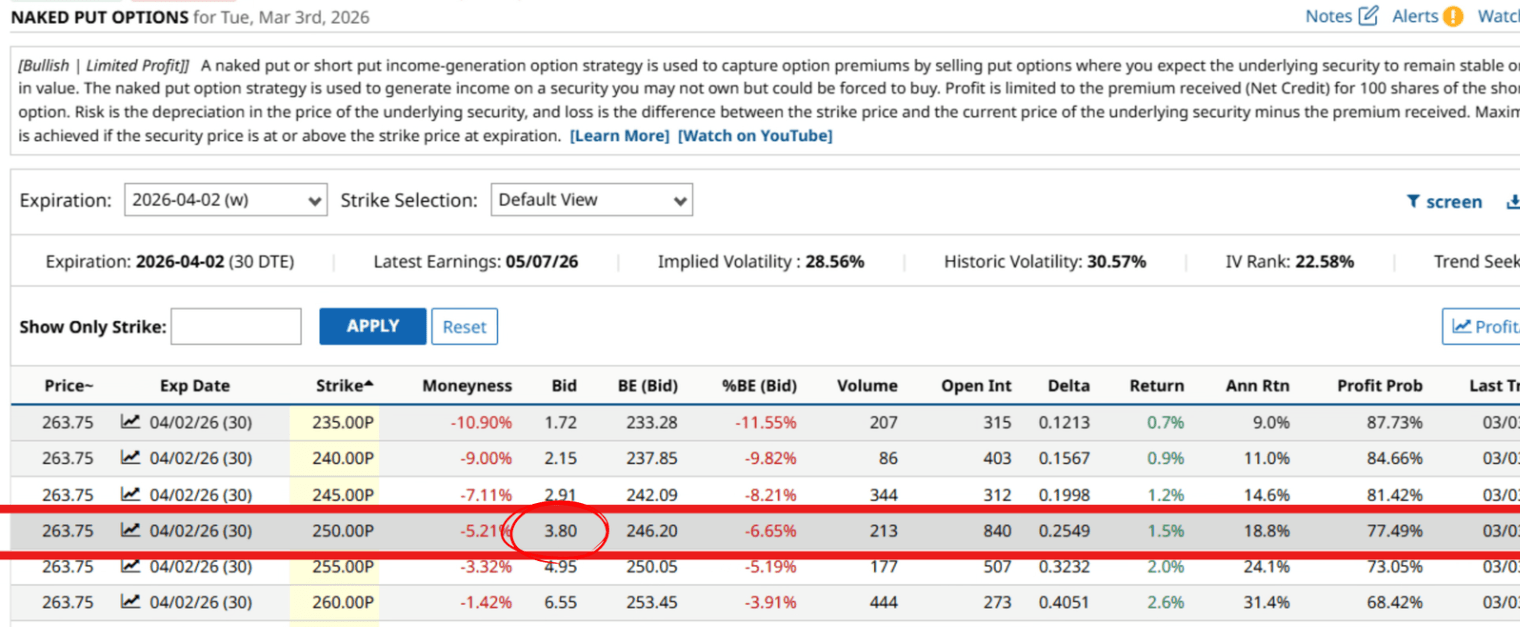Click the download icon beside screen
Viewport: 1520px width, 627px height.
[1512, 202]
